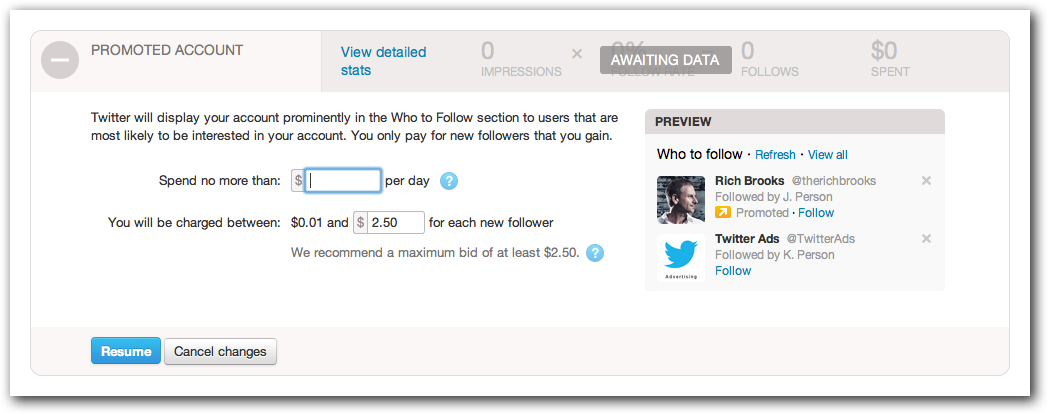Dismiss Rich Brooks suggestion with the X

coord(926,181)
